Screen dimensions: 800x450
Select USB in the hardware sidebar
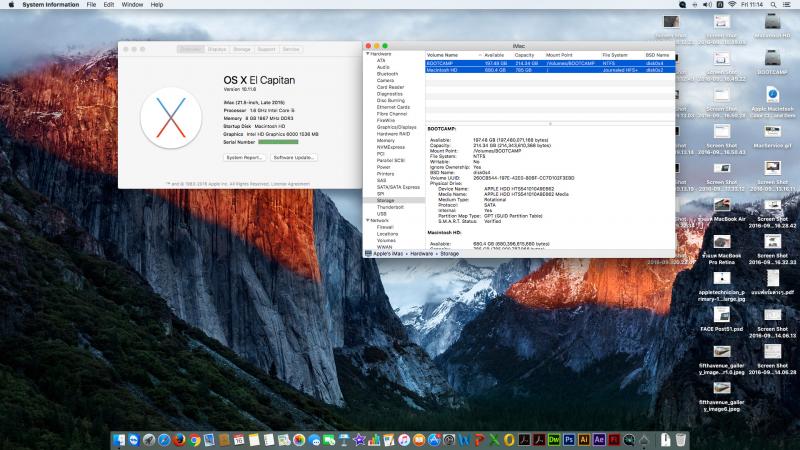click(382, 214)
